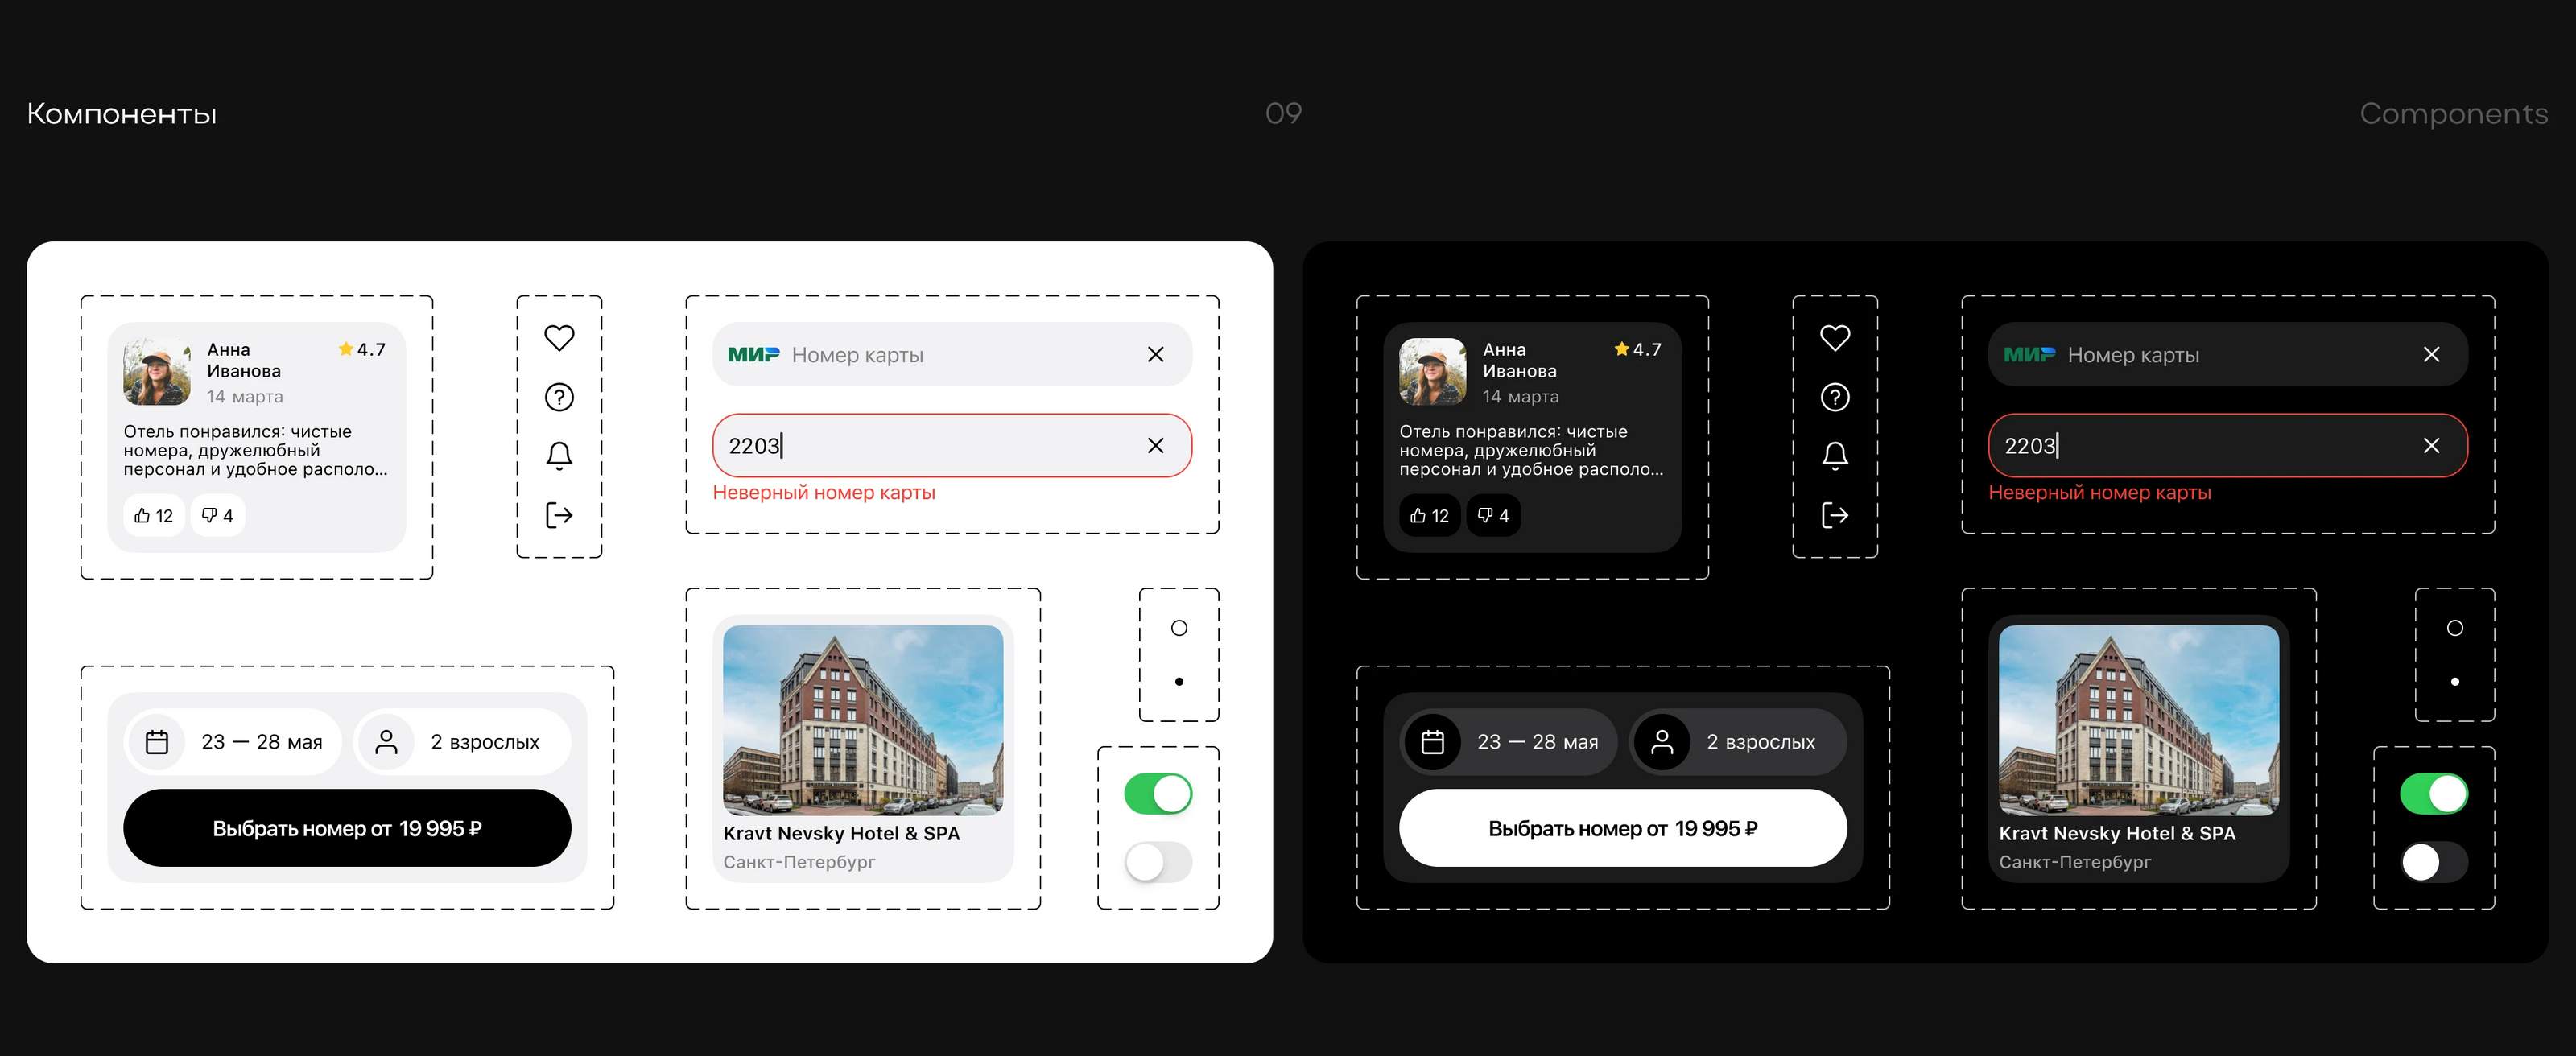This screenshot has width=2576, height=1056.
Task: Select the filled radio dot in dark panel
Action: pos(2454,682)
